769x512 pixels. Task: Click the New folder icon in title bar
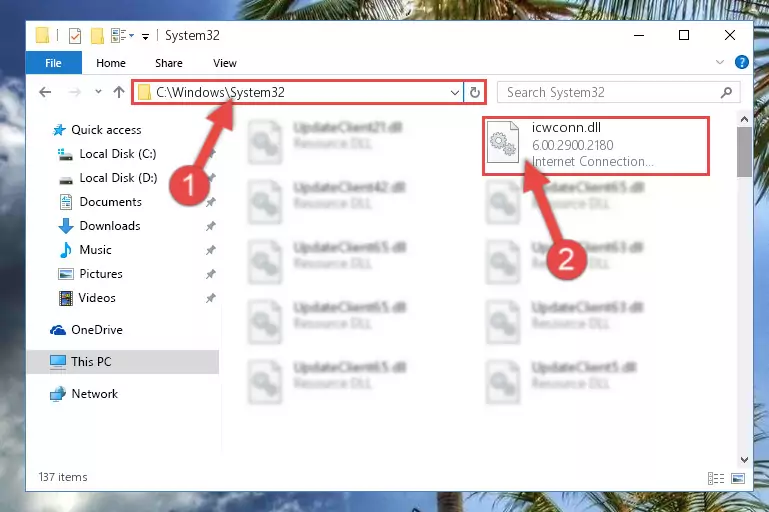coord(97,36)
